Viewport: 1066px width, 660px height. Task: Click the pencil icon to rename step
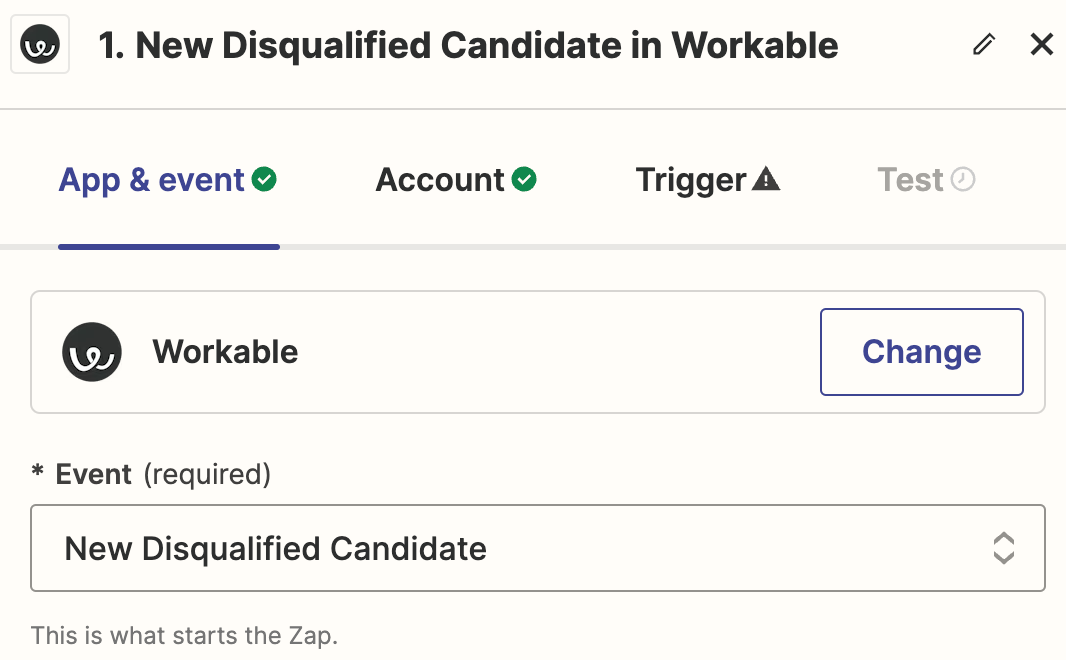point(984,45)
